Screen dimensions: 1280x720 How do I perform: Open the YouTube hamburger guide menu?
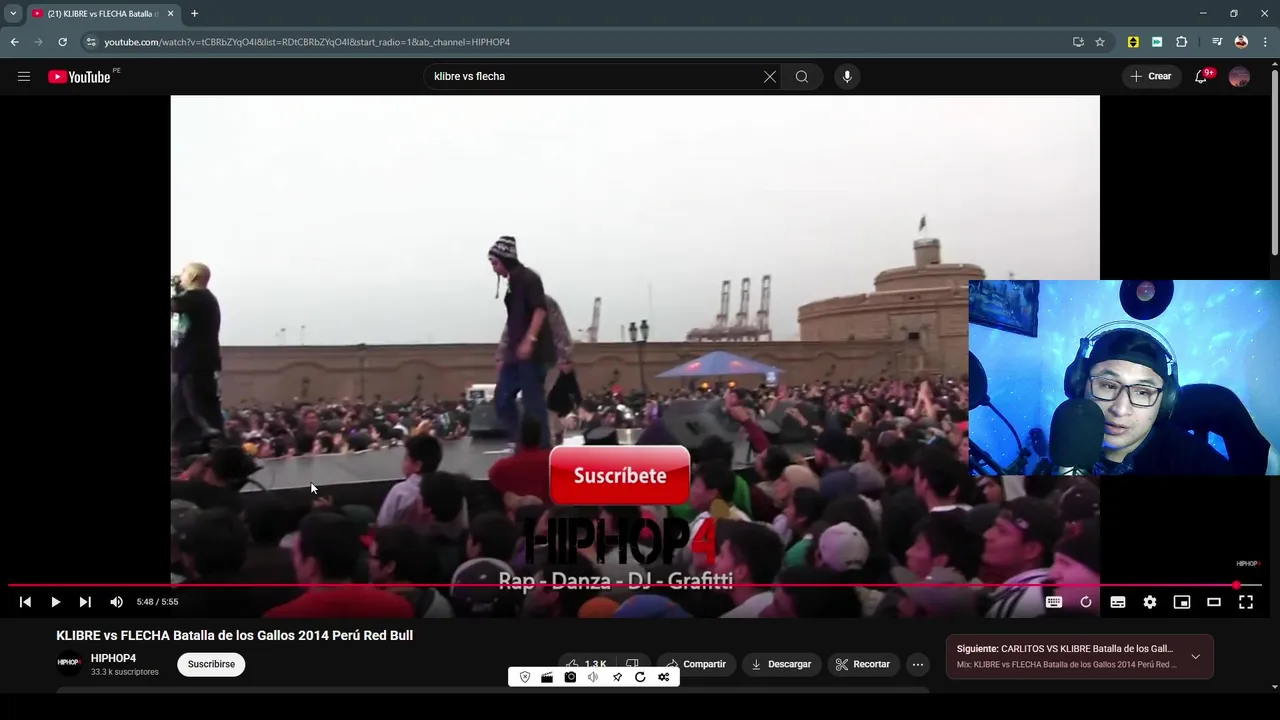[24, 77]
